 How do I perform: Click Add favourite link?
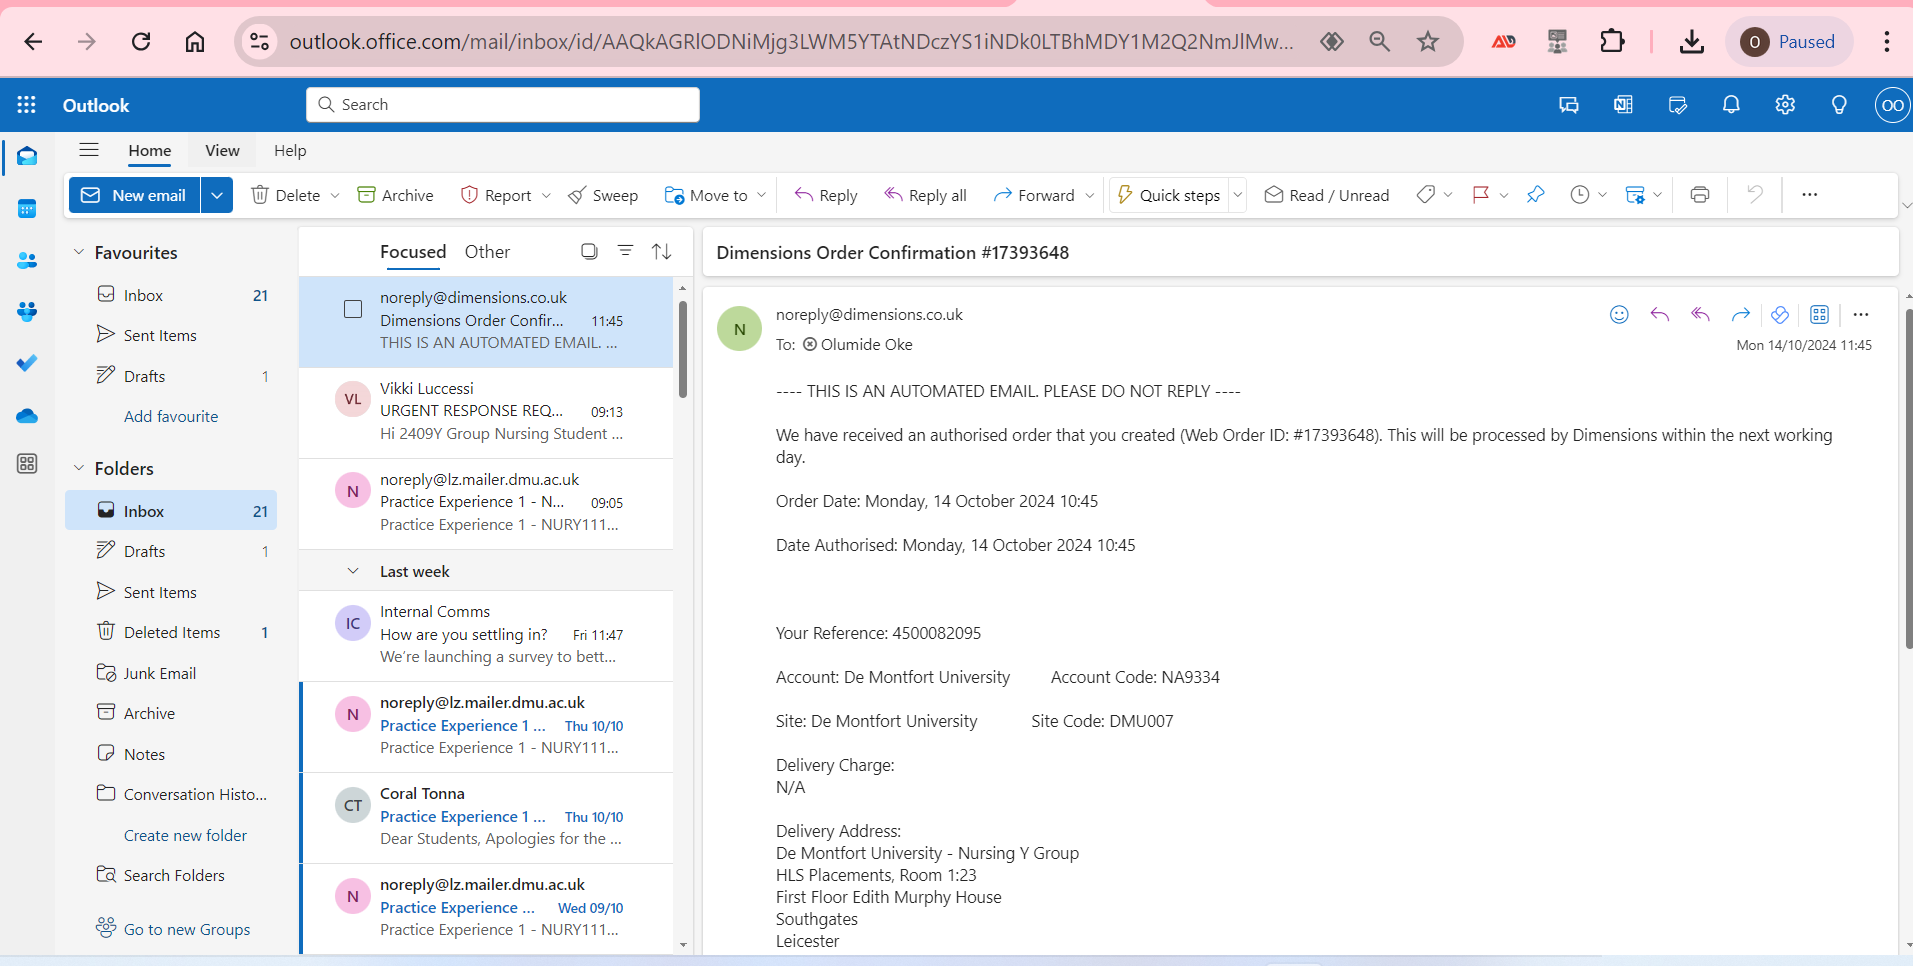click(x=171, y=417)
